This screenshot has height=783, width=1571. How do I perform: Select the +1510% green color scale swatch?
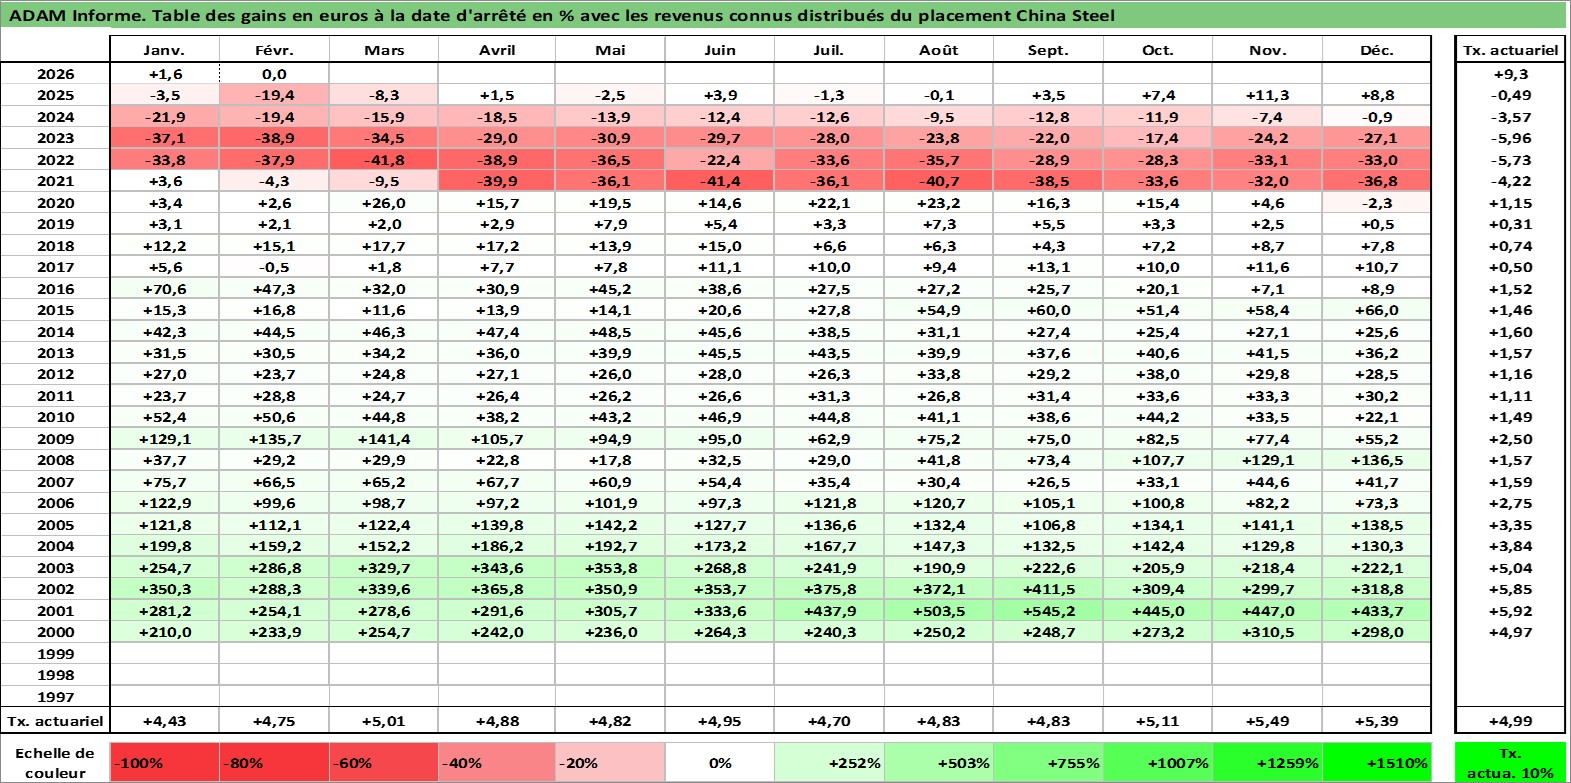pos(1376,763)
